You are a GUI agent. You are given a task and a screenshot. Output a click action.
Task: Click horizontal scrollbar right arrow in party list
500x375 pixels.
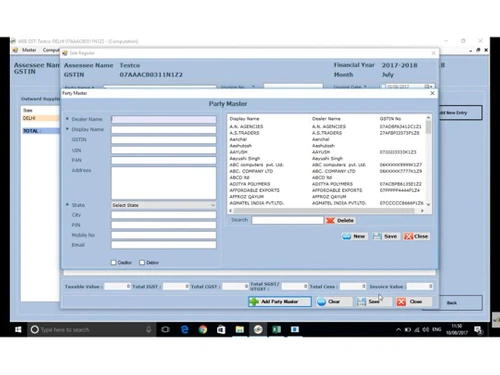click(422, 211)
